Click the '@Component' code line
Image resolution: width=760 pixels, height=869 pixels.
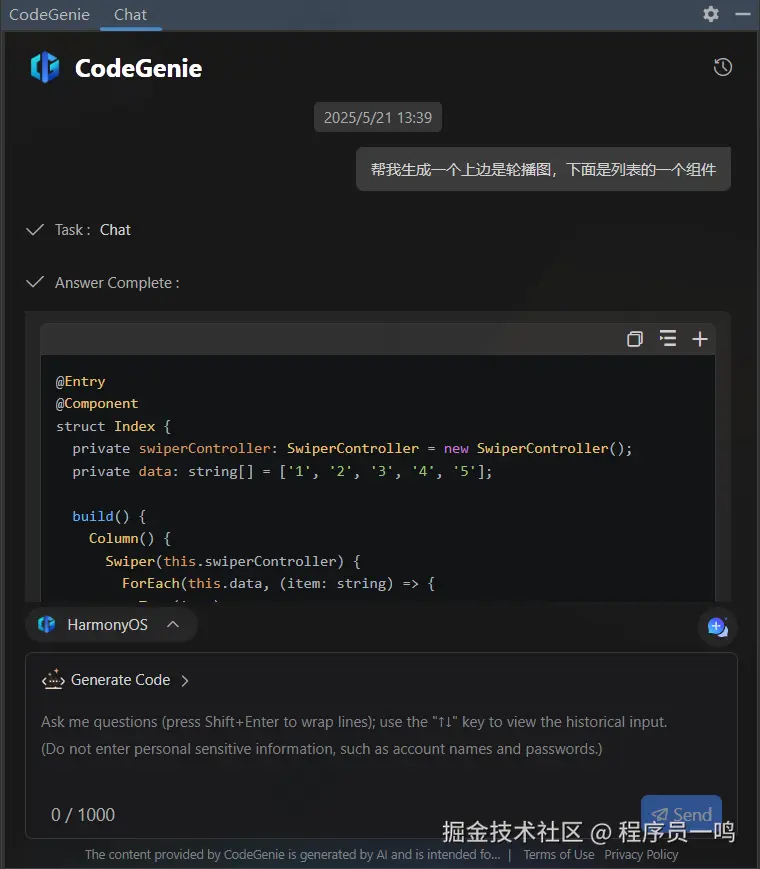(96, 403)
